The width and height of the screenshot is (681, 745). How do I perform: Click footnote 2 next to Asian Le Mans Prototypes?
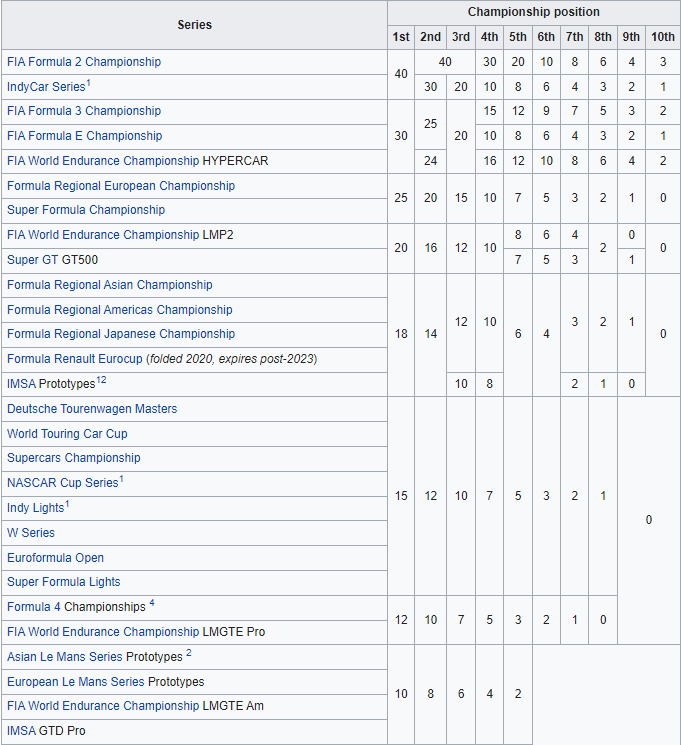pyautogui.click(x=189, y=653)
